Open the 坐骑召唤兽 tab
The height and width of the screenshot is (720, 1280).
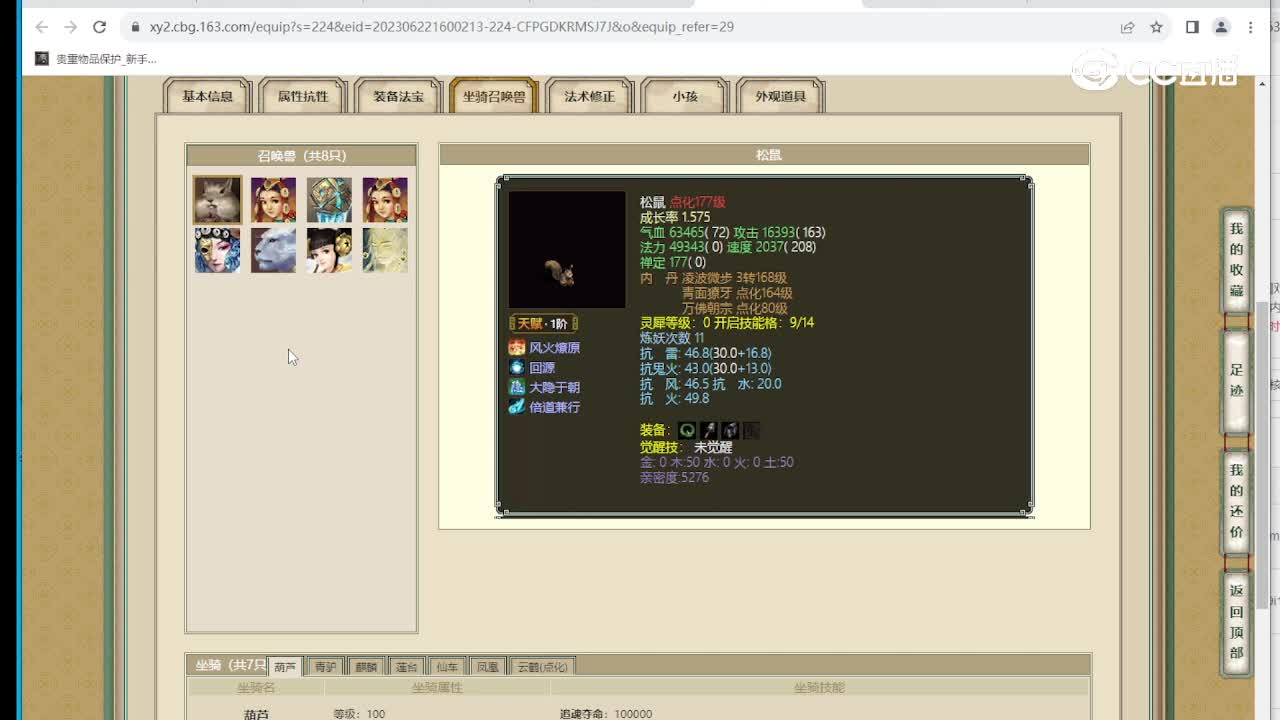coord(494,96)
